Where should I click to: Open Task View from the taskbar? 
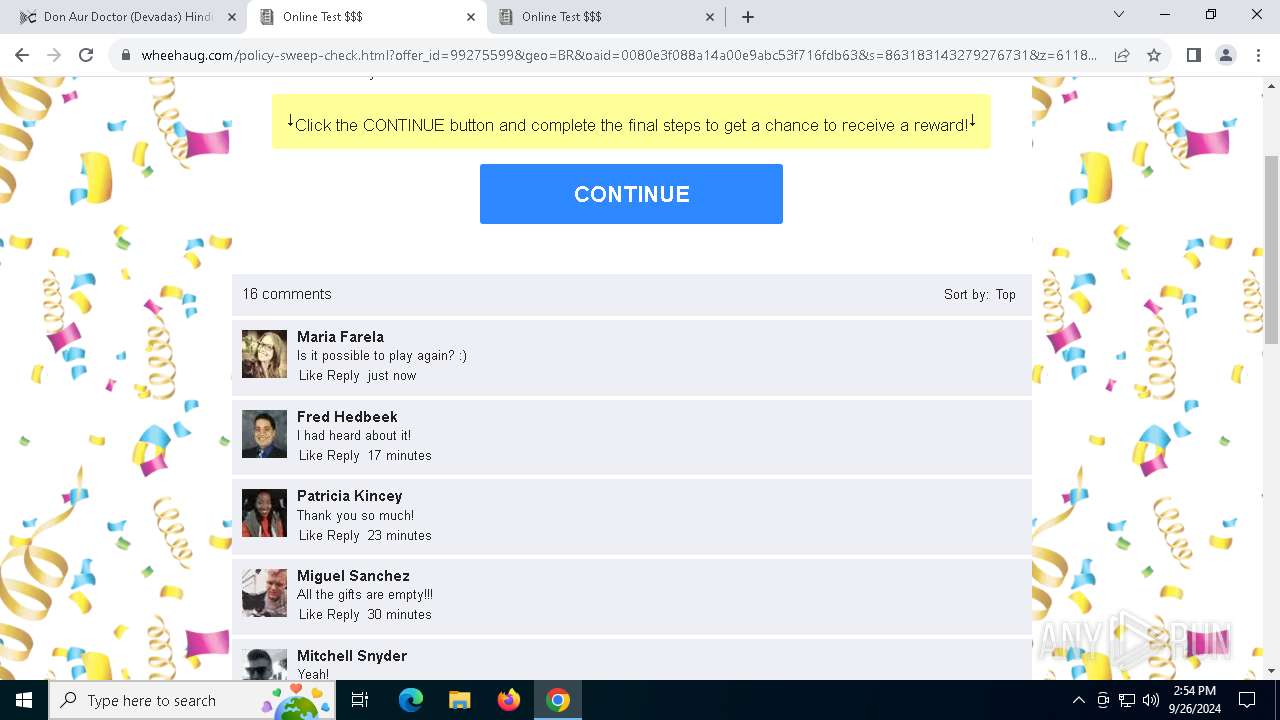tap(360, 700)
